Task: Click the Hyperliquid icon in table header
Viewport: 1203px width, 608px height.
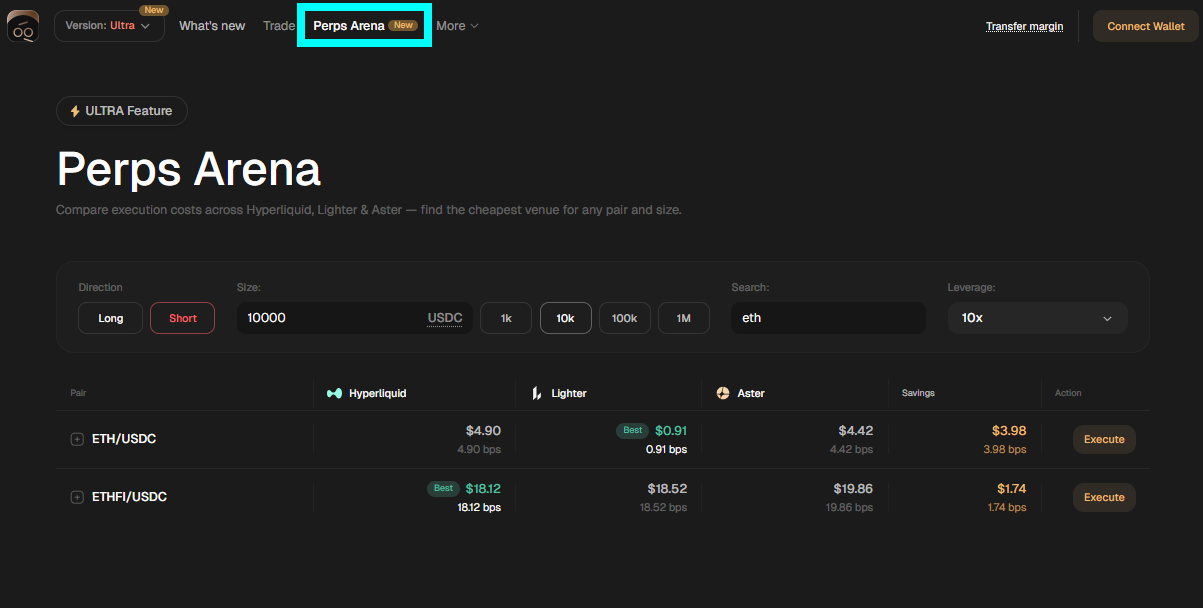Action: (x=334, y=394)
